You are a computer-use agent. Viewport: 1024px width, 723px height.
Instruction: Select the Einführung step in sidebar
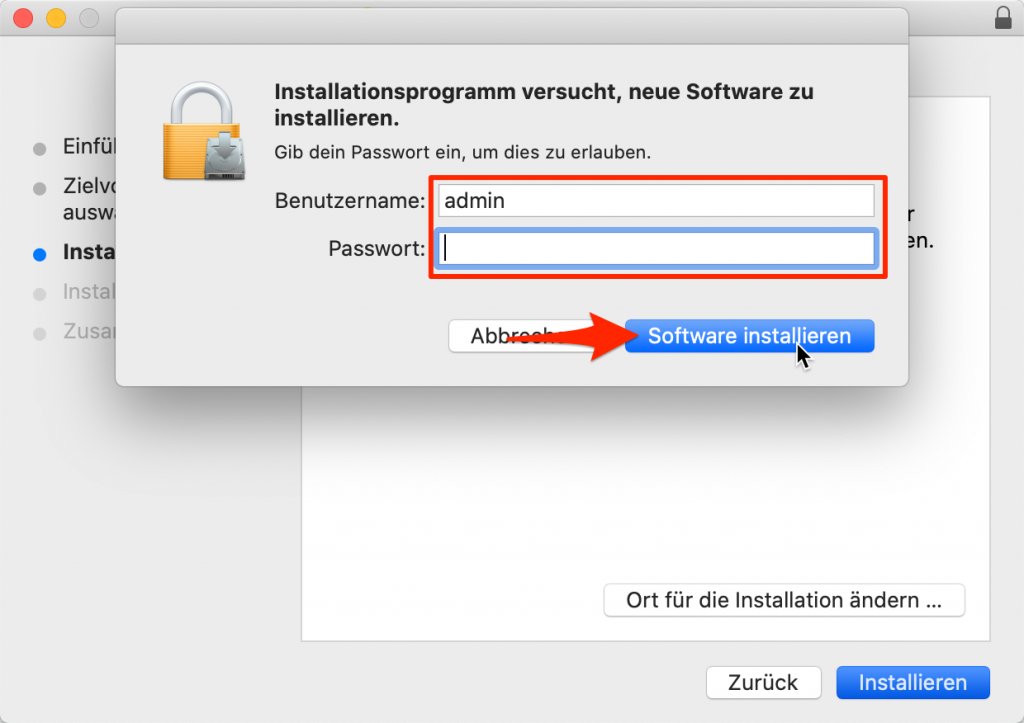pyautogui.click(x=89, y=146)
